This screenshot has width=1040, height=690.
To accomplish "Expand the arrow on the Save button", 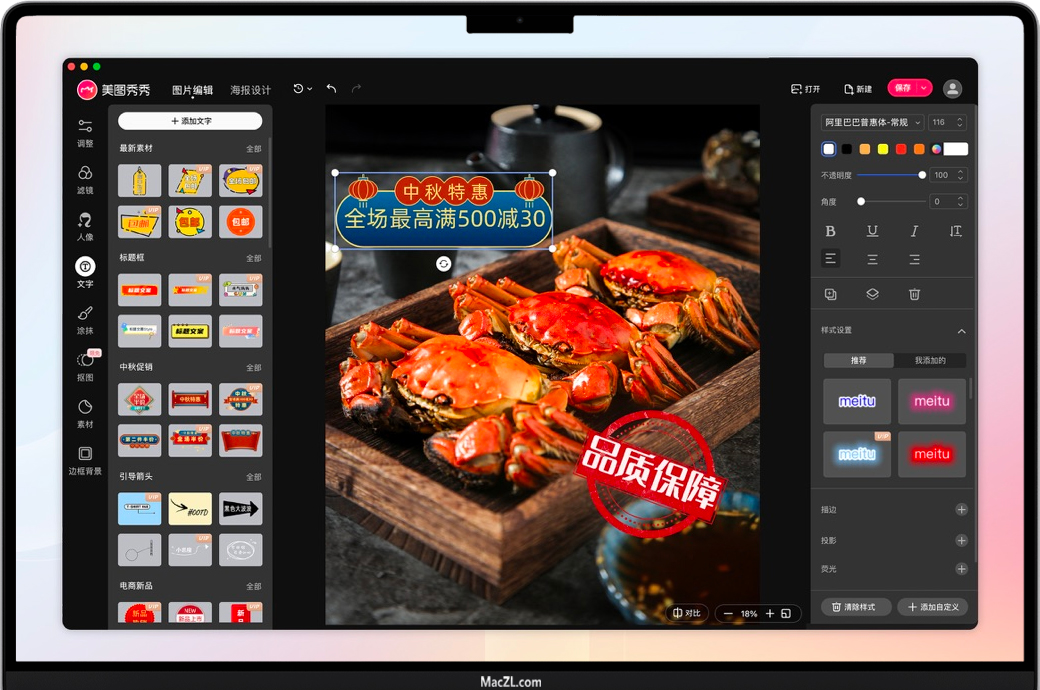I will click(924, 88).
